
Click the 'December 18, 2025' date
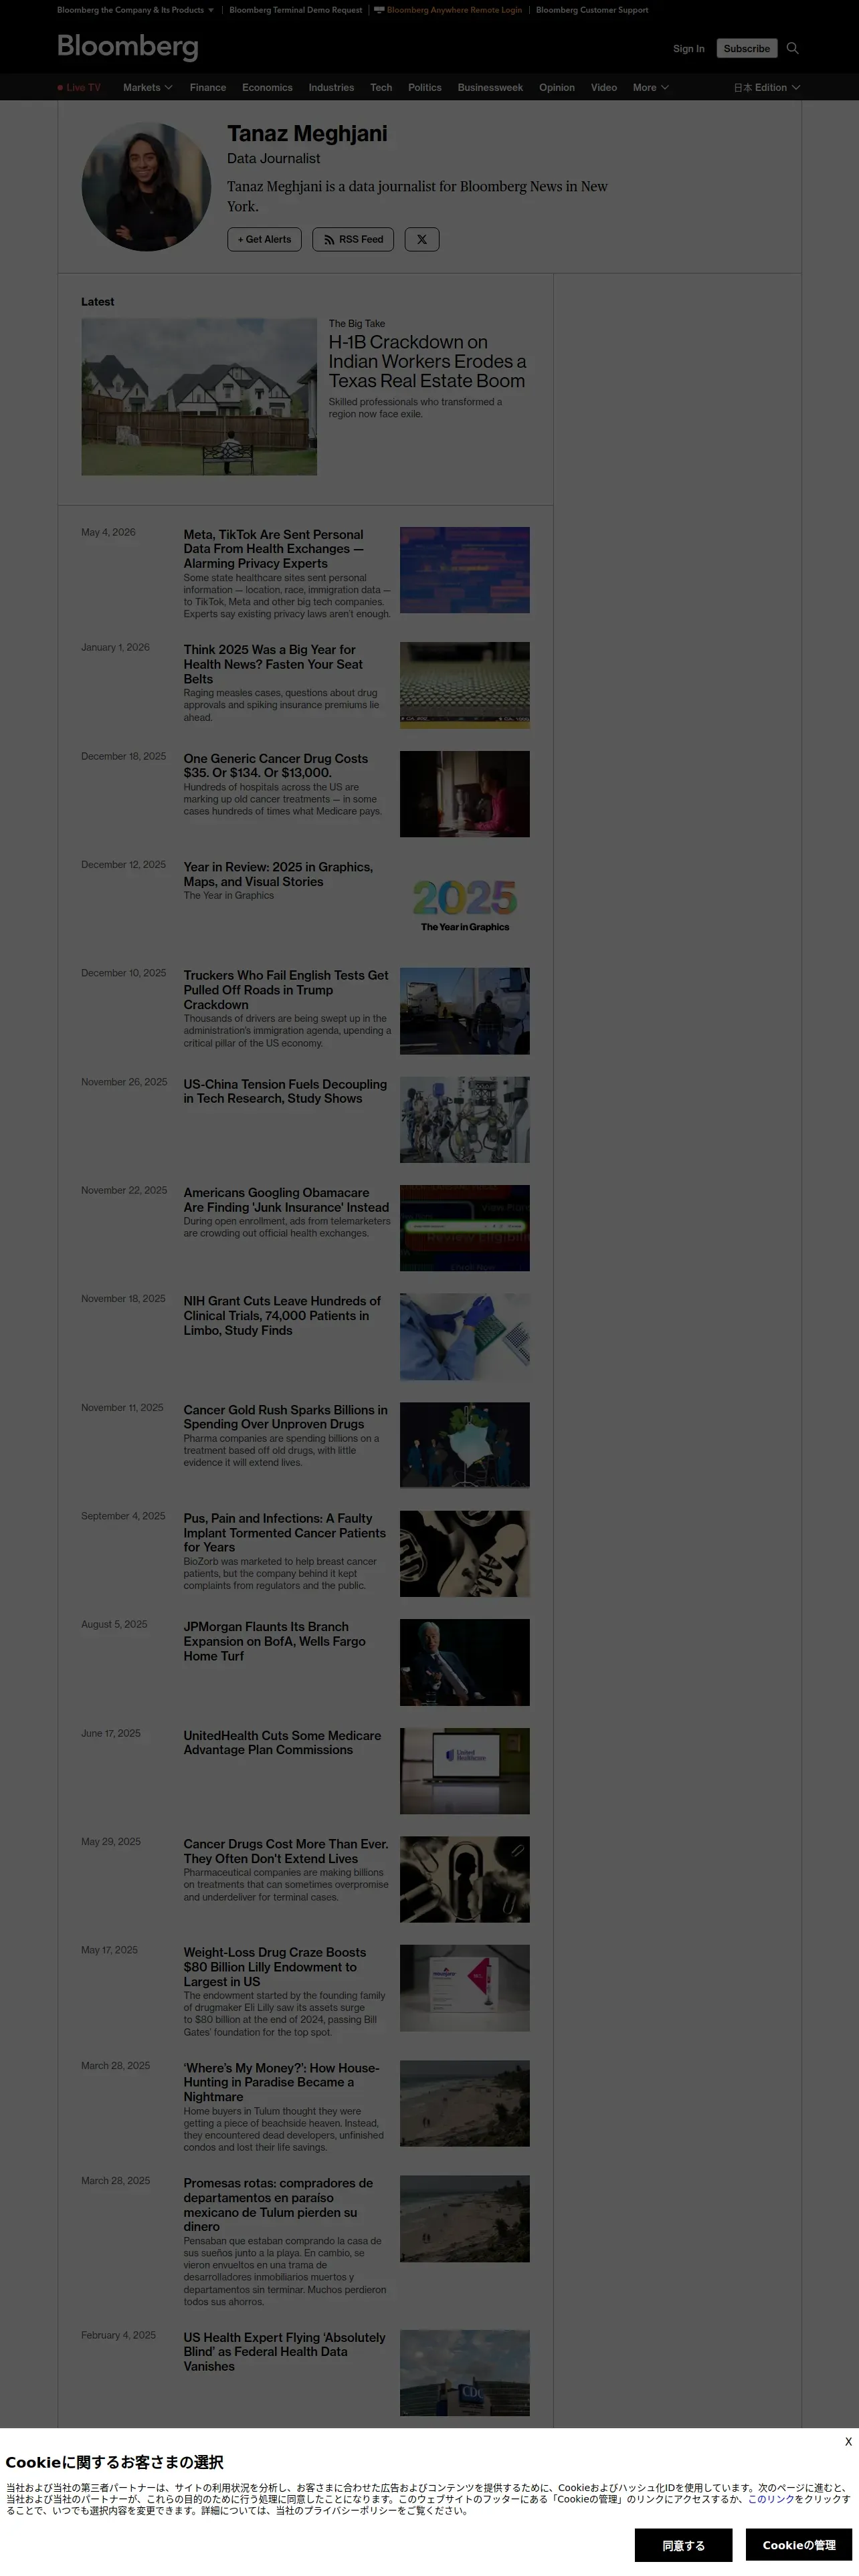point(124,756)
